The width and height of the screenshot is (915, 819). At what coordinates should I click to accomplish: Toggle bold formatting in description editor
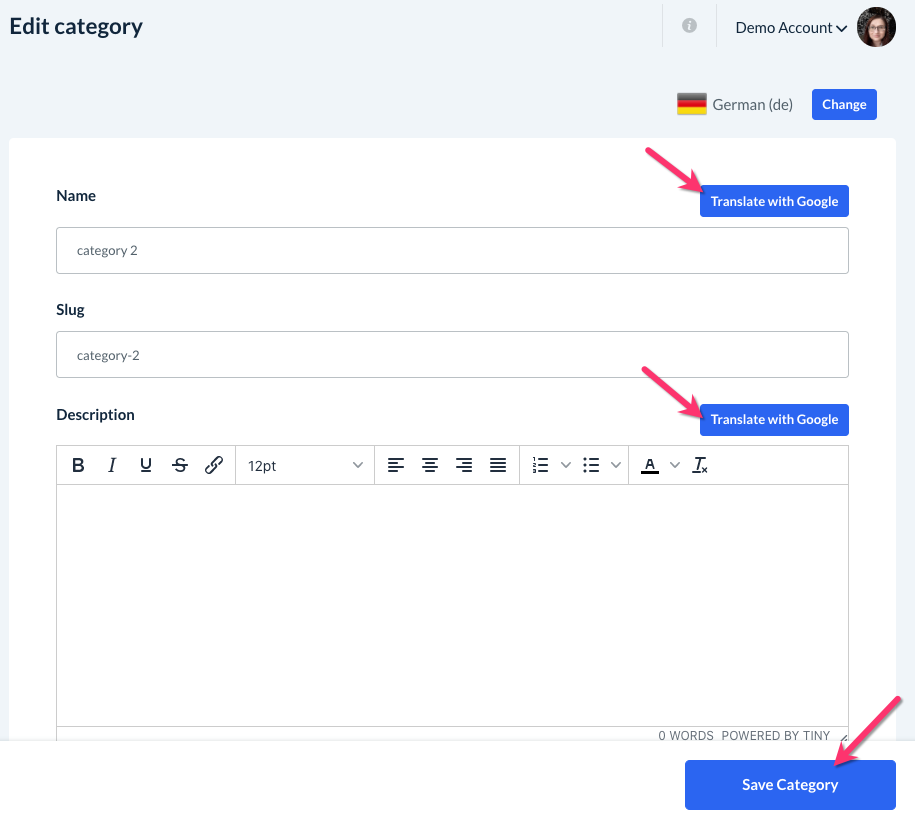pyautogui.click(x=78, y=465)
